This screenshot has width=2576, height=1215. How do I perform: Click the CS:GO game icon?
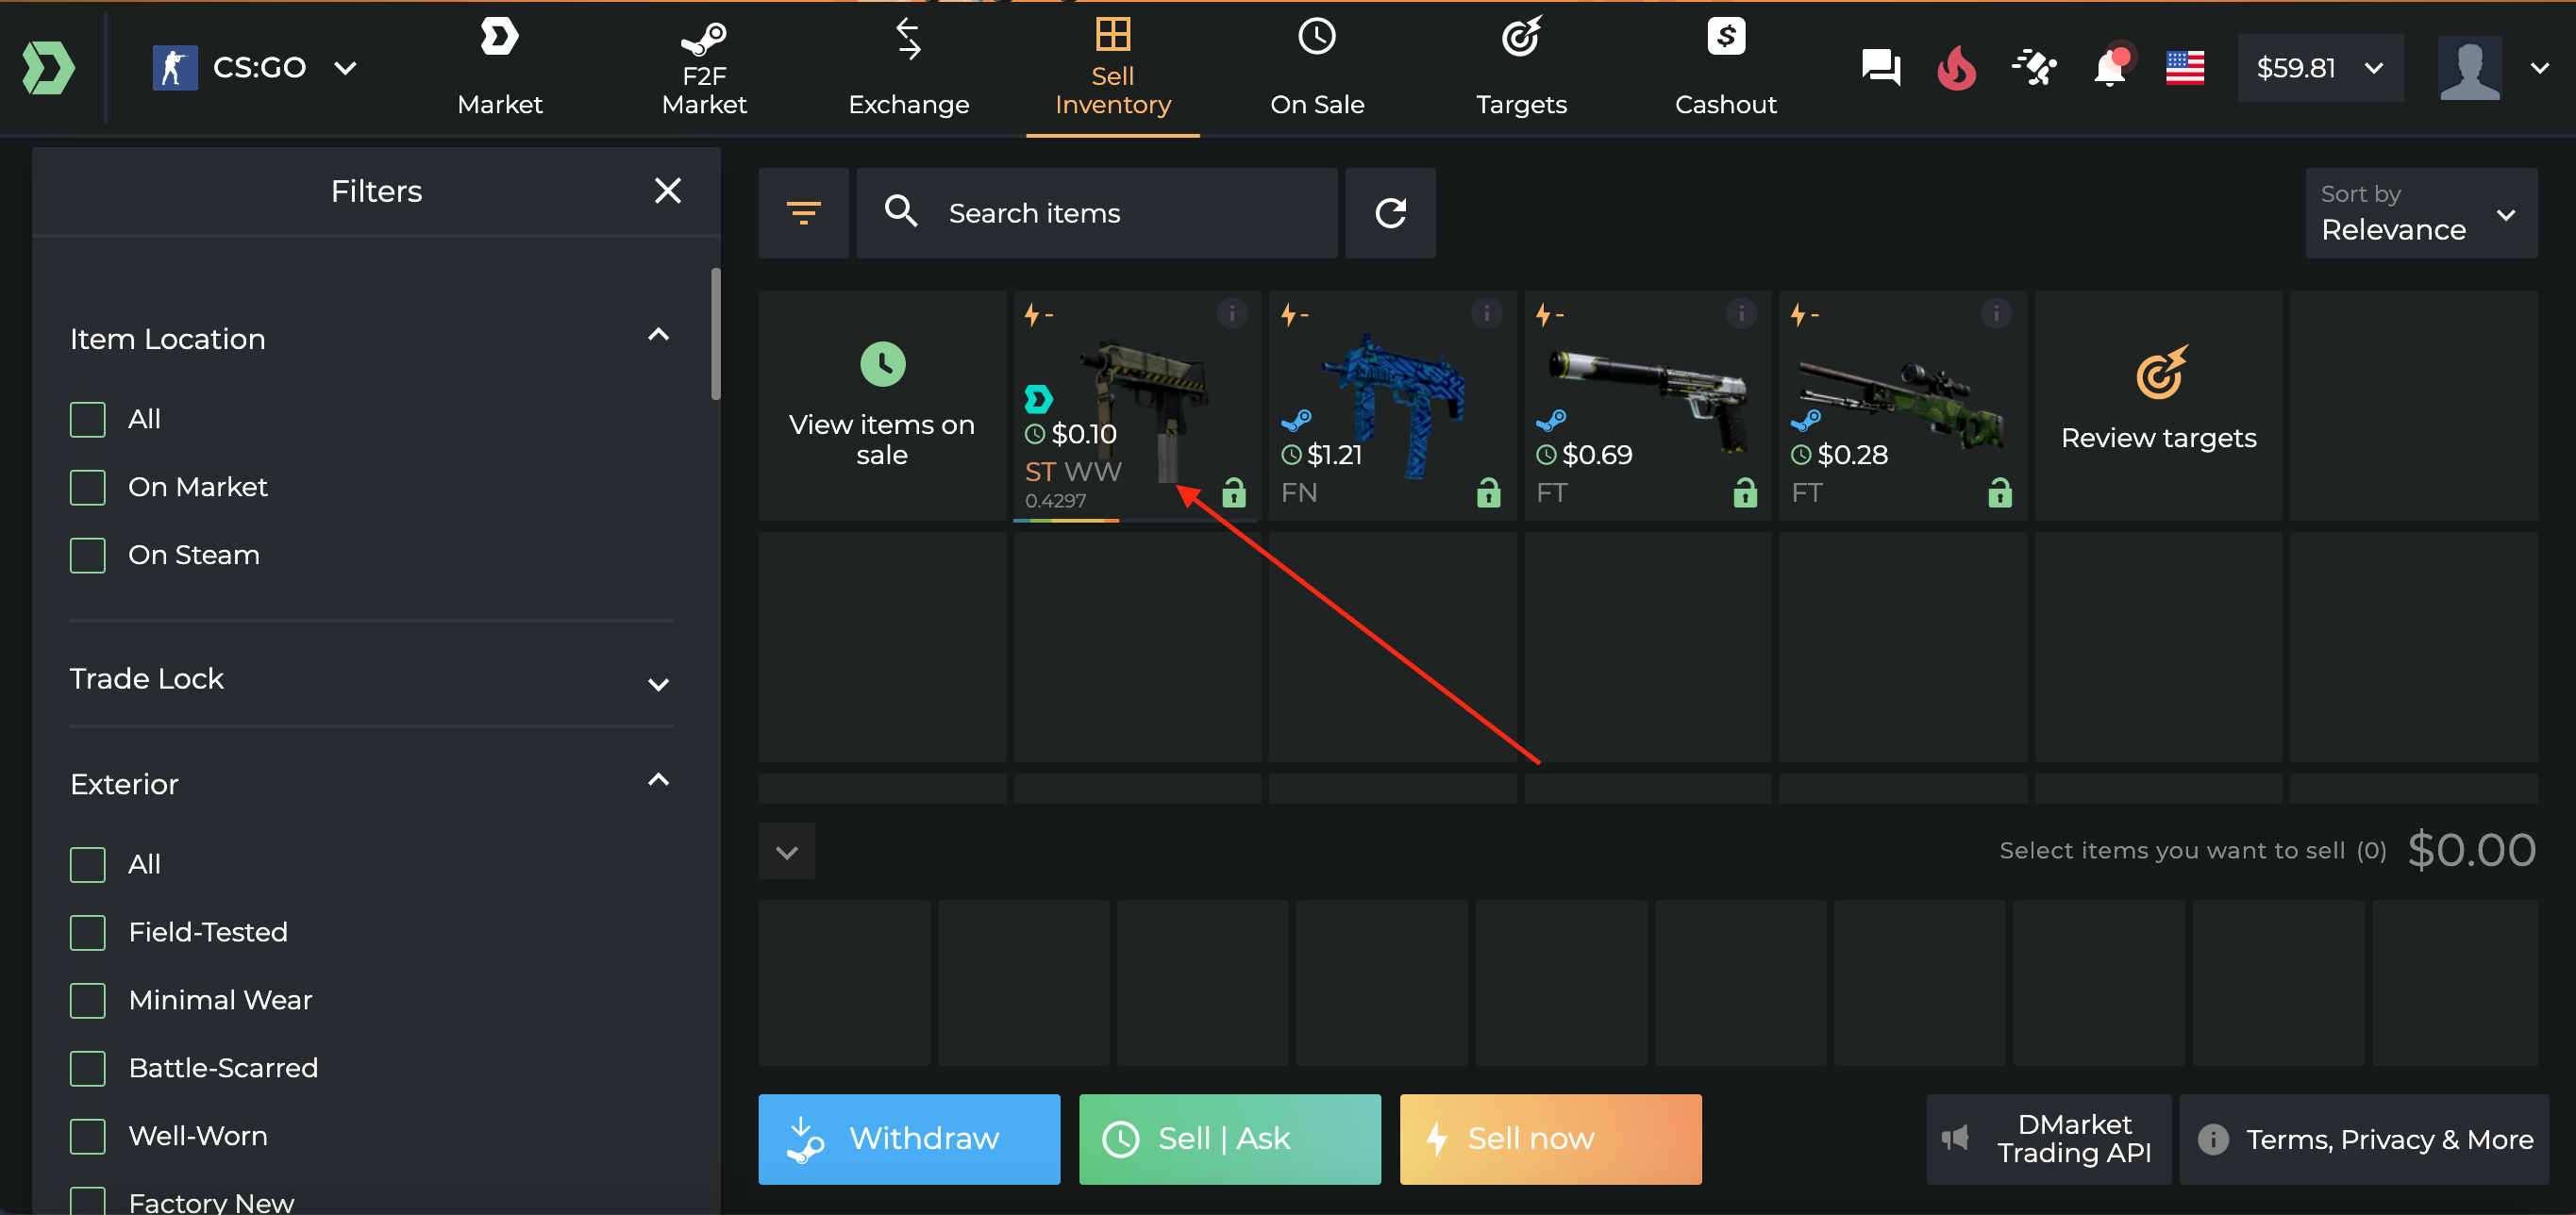[175, 68]
